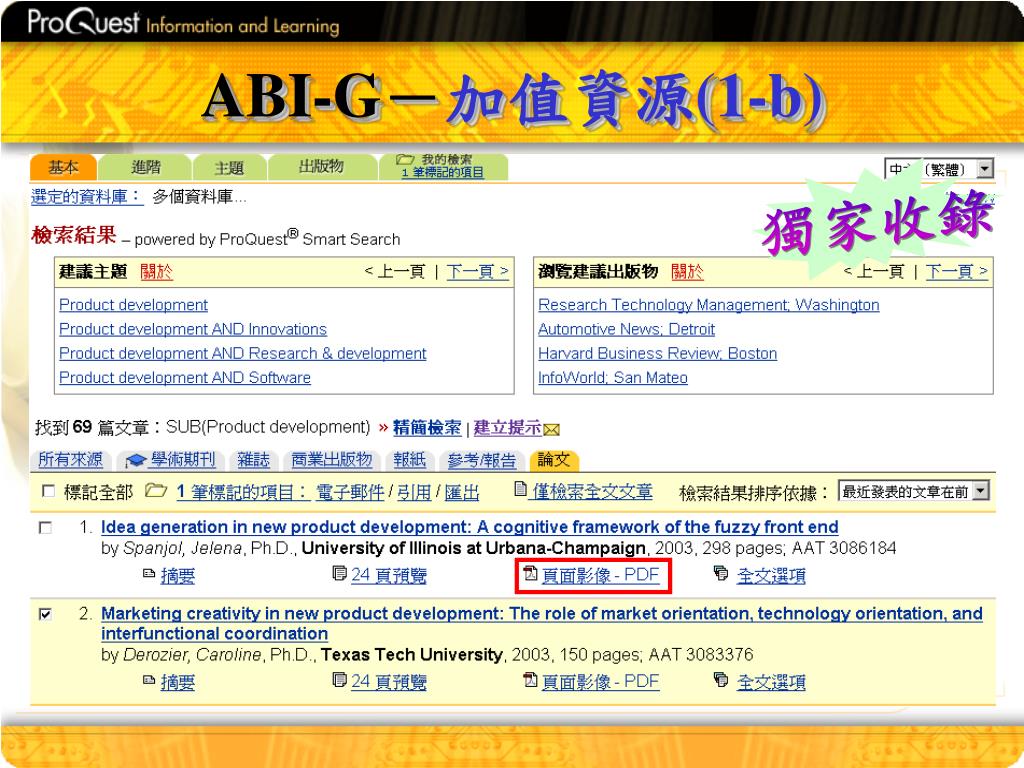Open Research Technology Management; Washington link
Viewport: 1024px width, 768px height.
[709, 305]
